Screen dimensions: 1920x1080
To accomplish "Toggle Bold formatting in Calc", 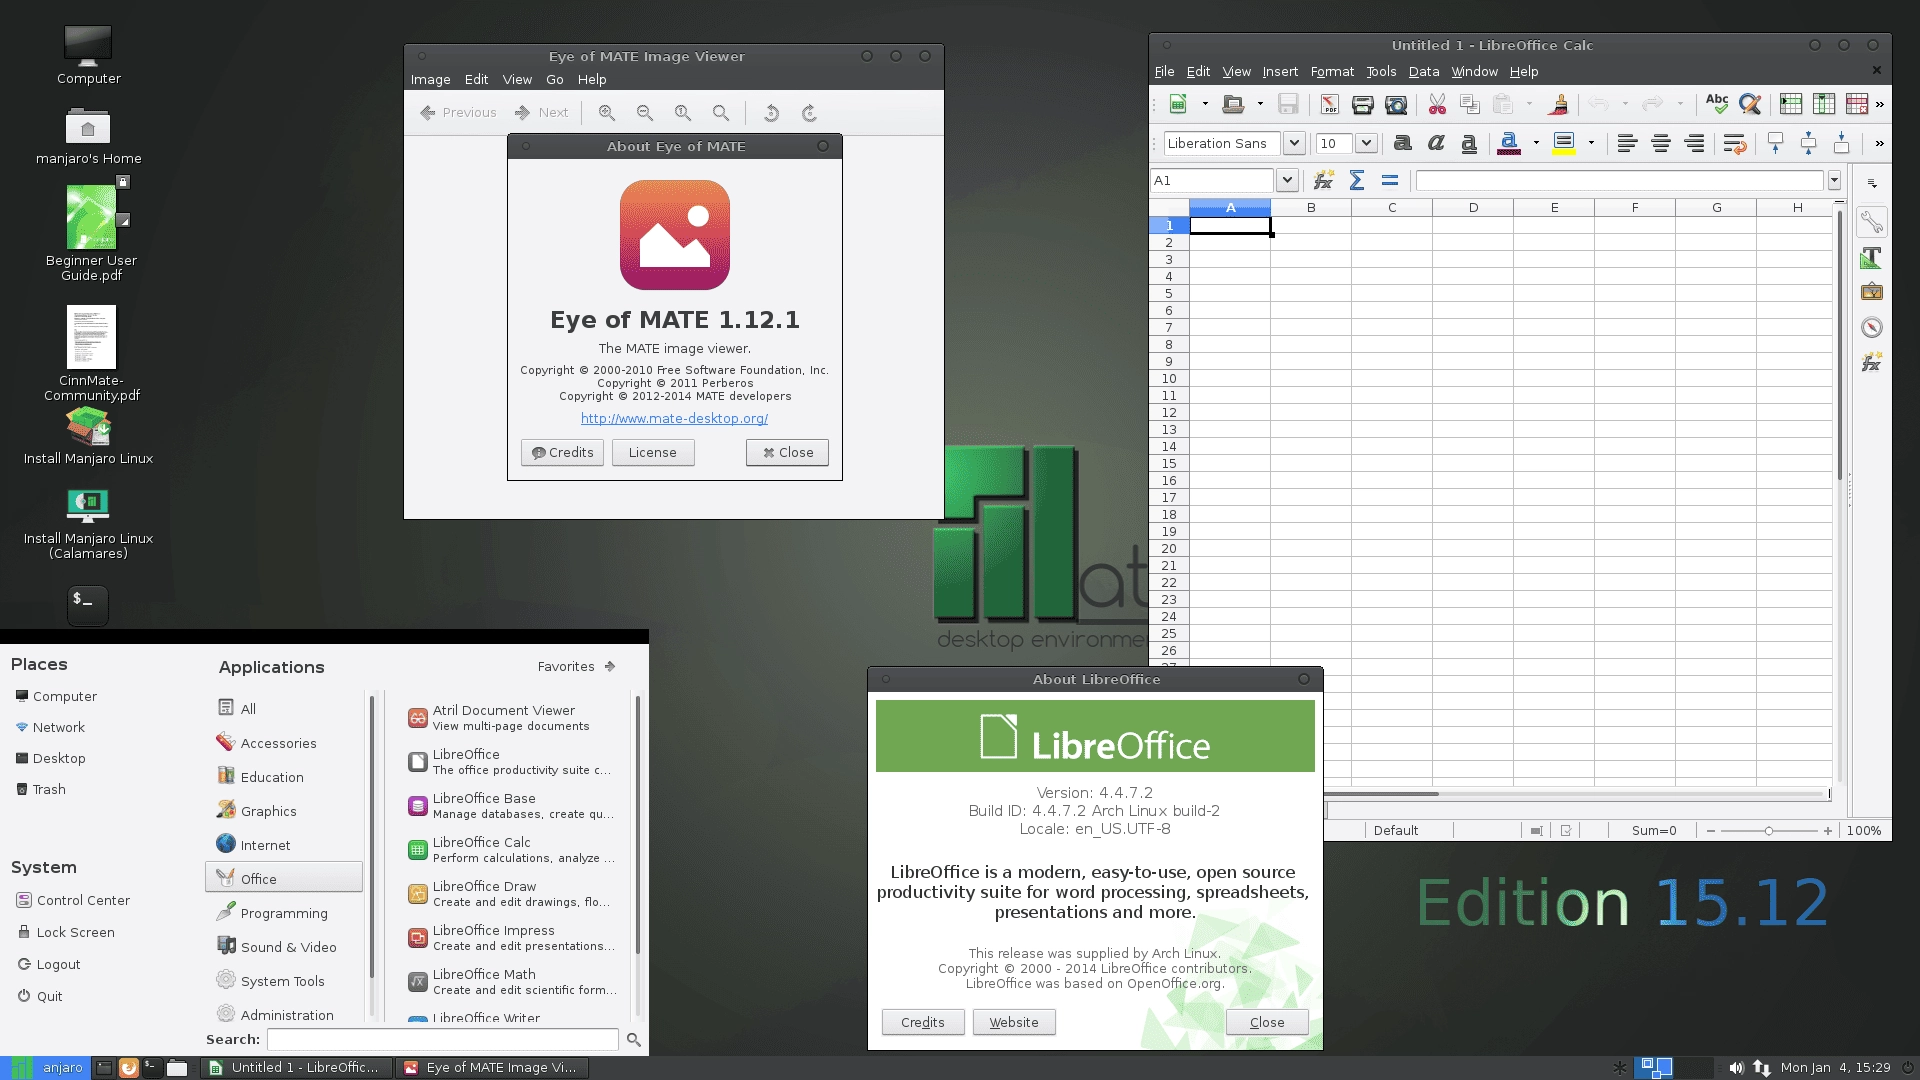I will click(1402, 144).
